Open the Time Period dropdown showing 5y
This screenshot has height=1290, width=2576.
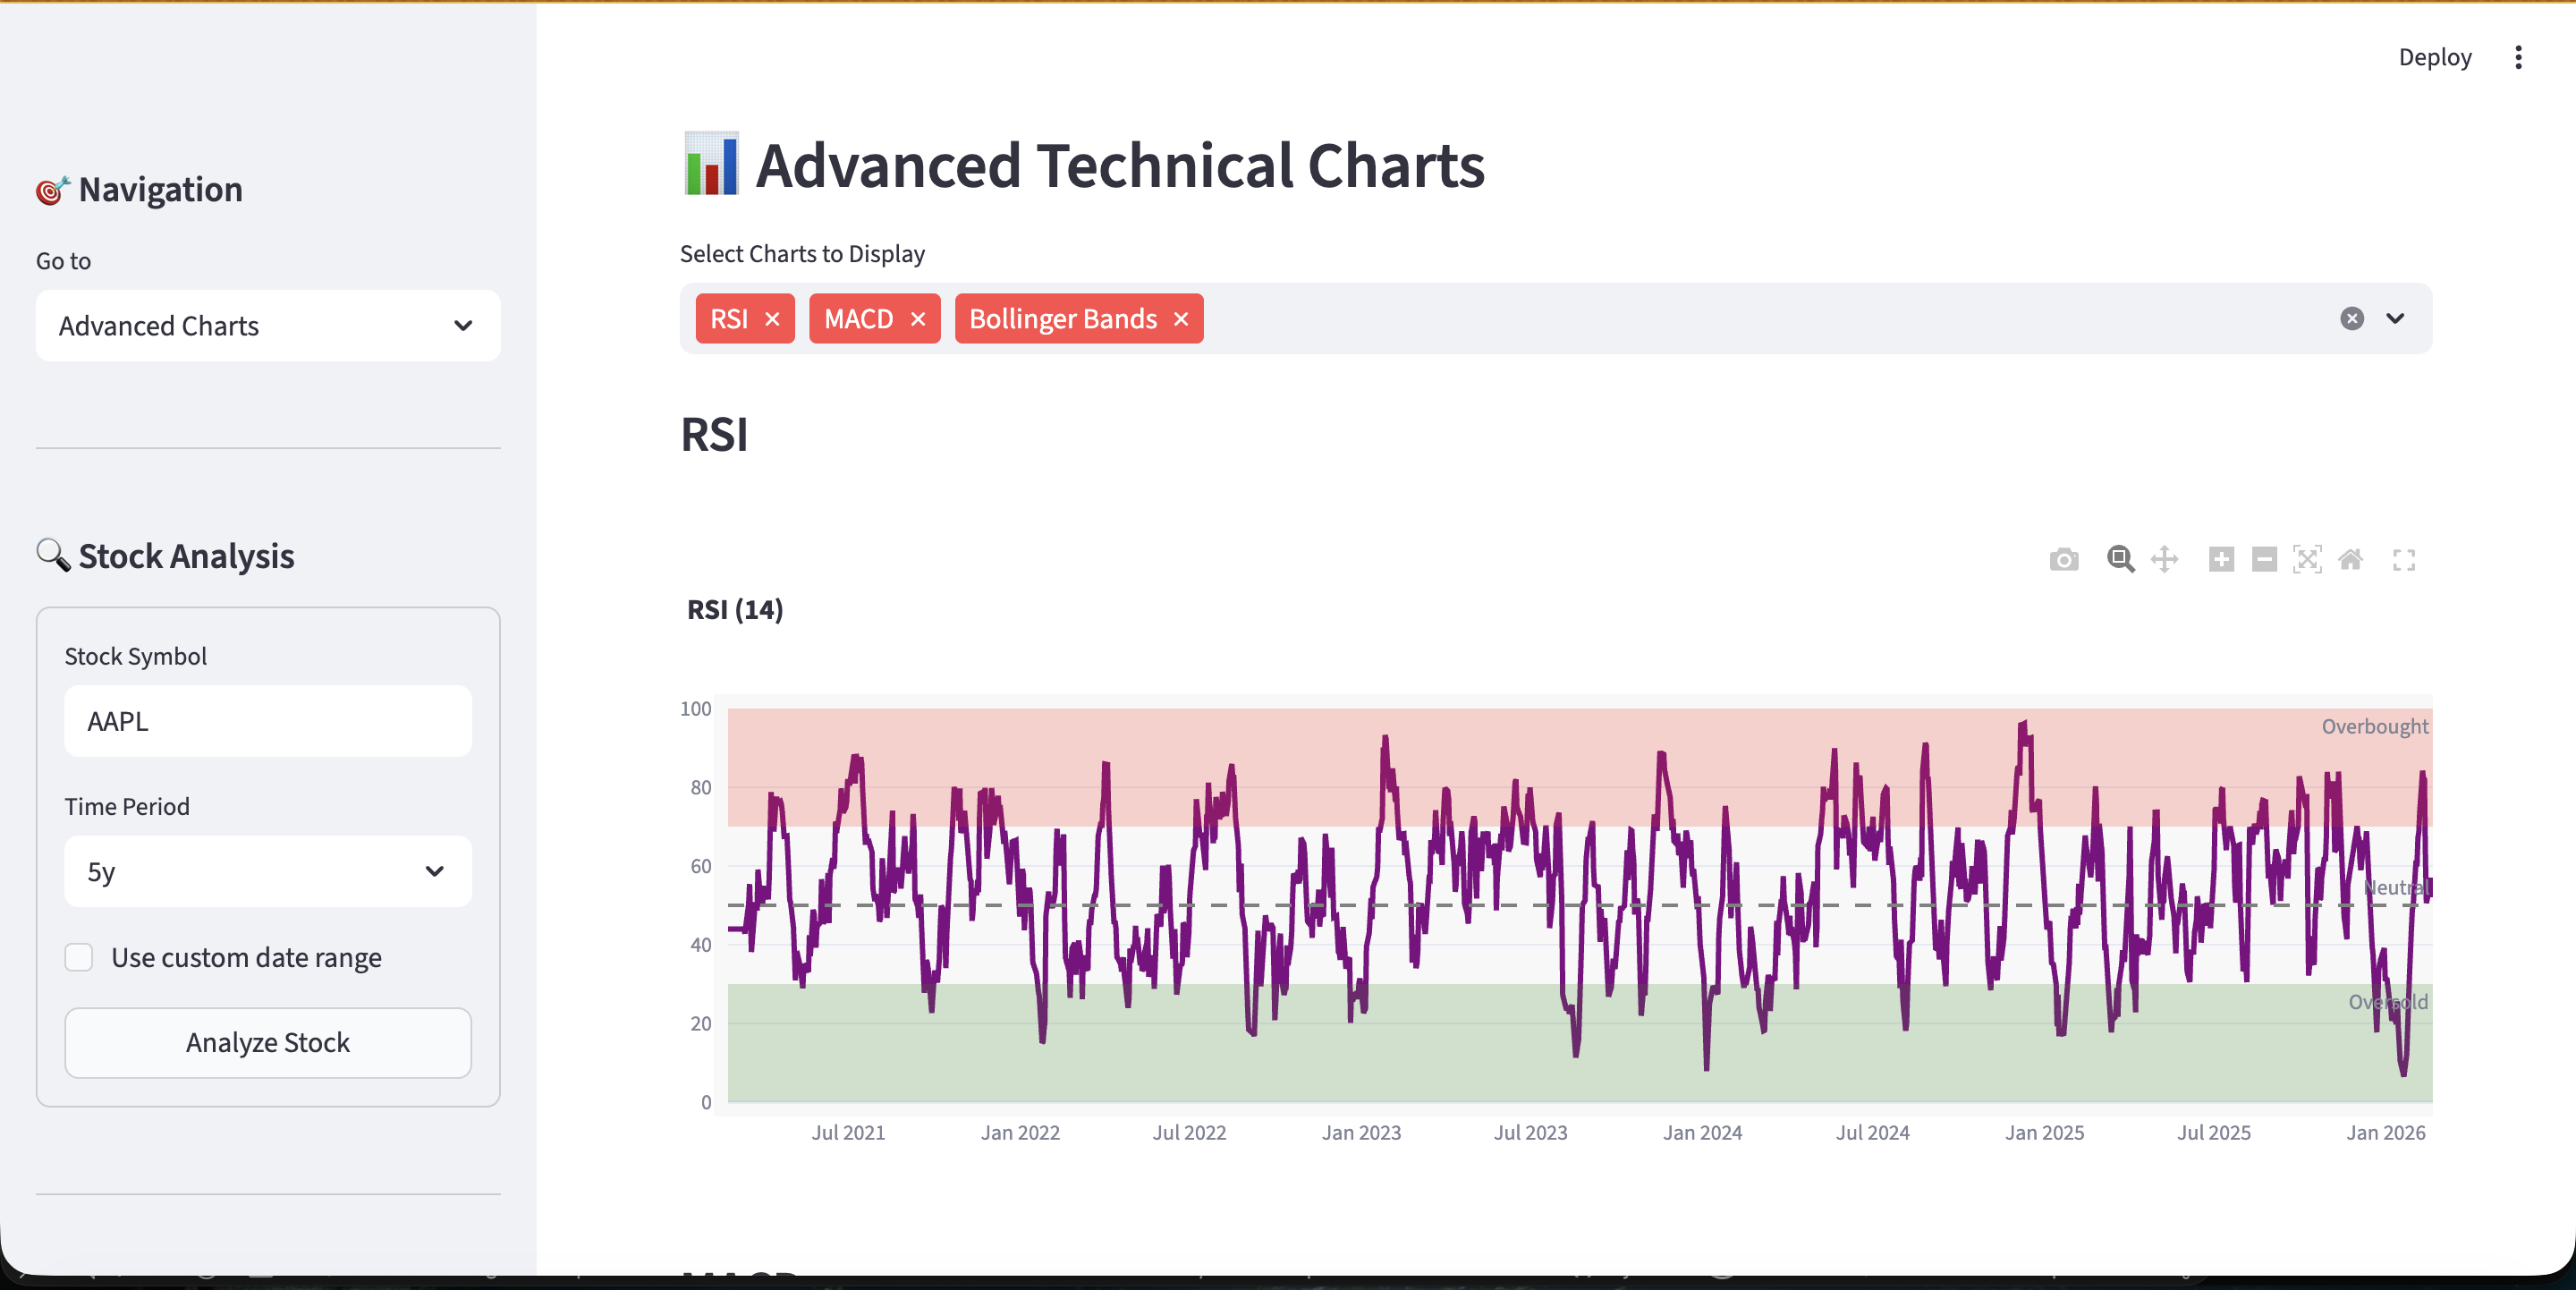pyautogui.click(x=267, y=871)
